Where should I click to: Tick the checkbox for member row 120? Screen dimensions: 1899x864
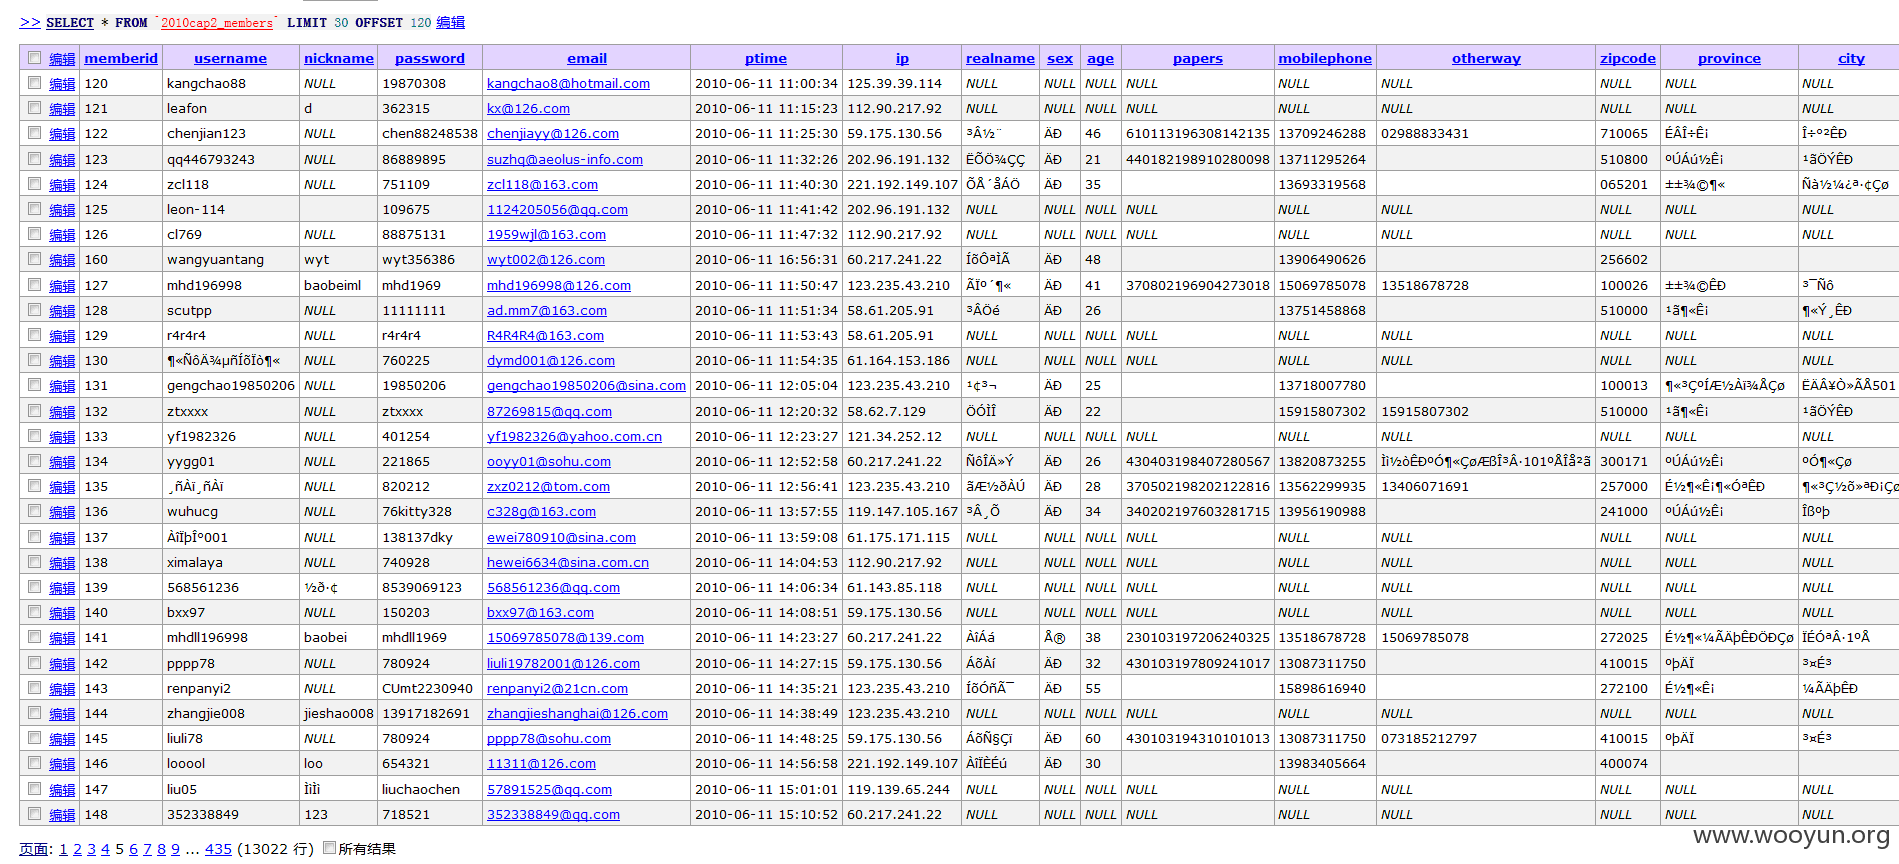[x=35, y=83]
